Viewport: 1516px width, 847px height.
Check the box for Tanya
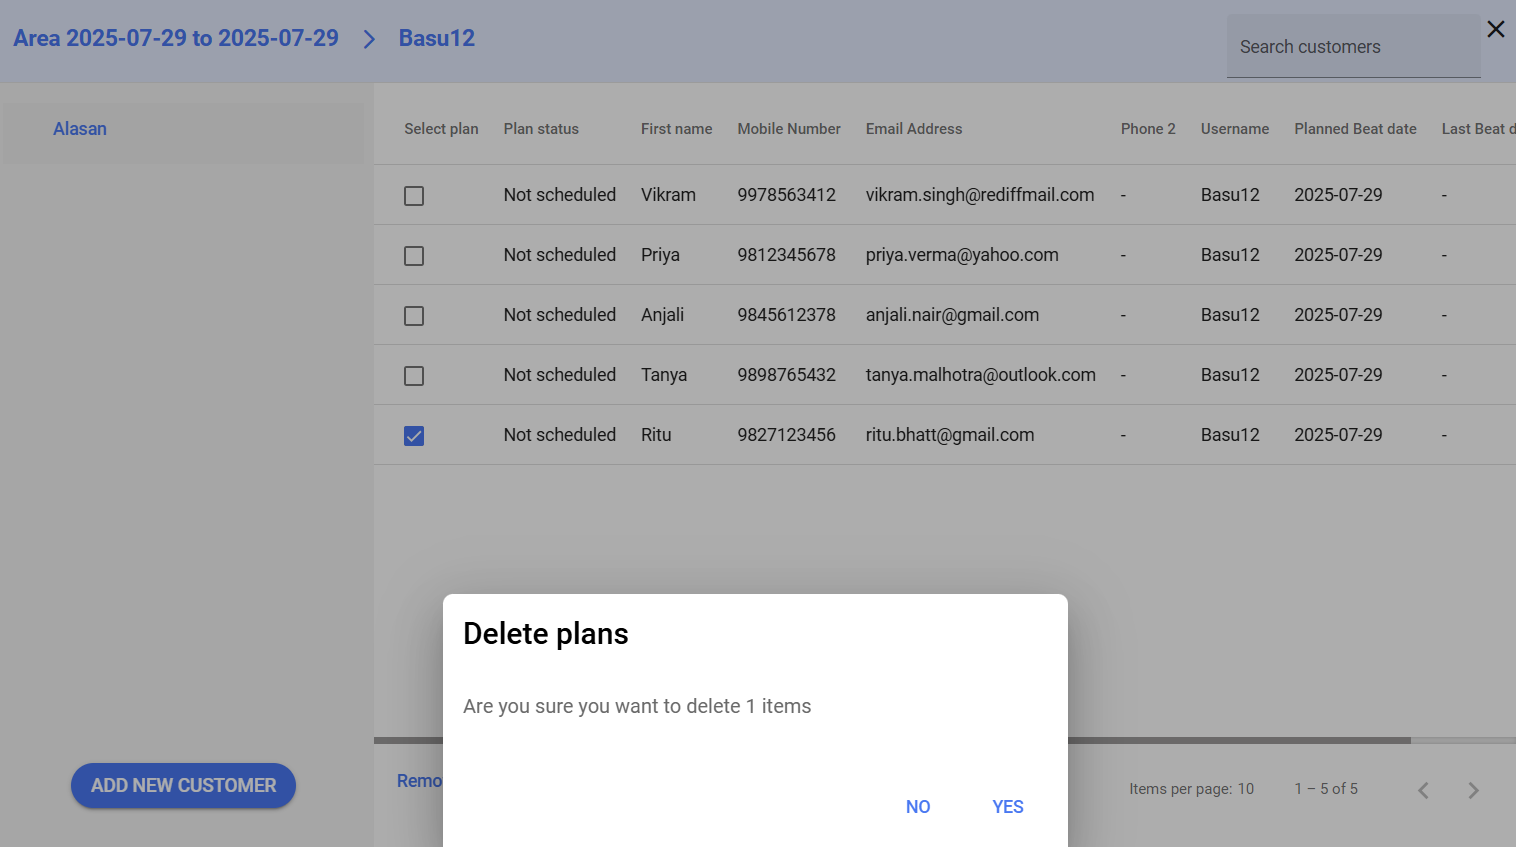tap(414, 376)
